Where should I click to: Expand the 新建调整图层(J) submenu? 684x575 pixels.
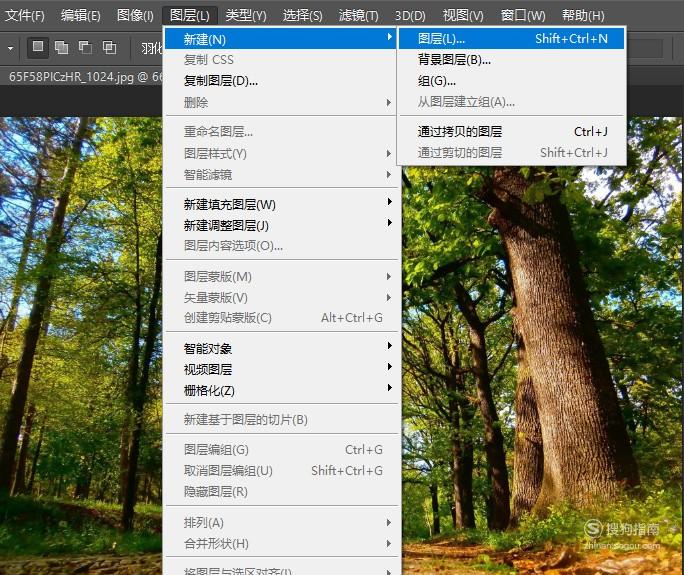tap(281, 225)
